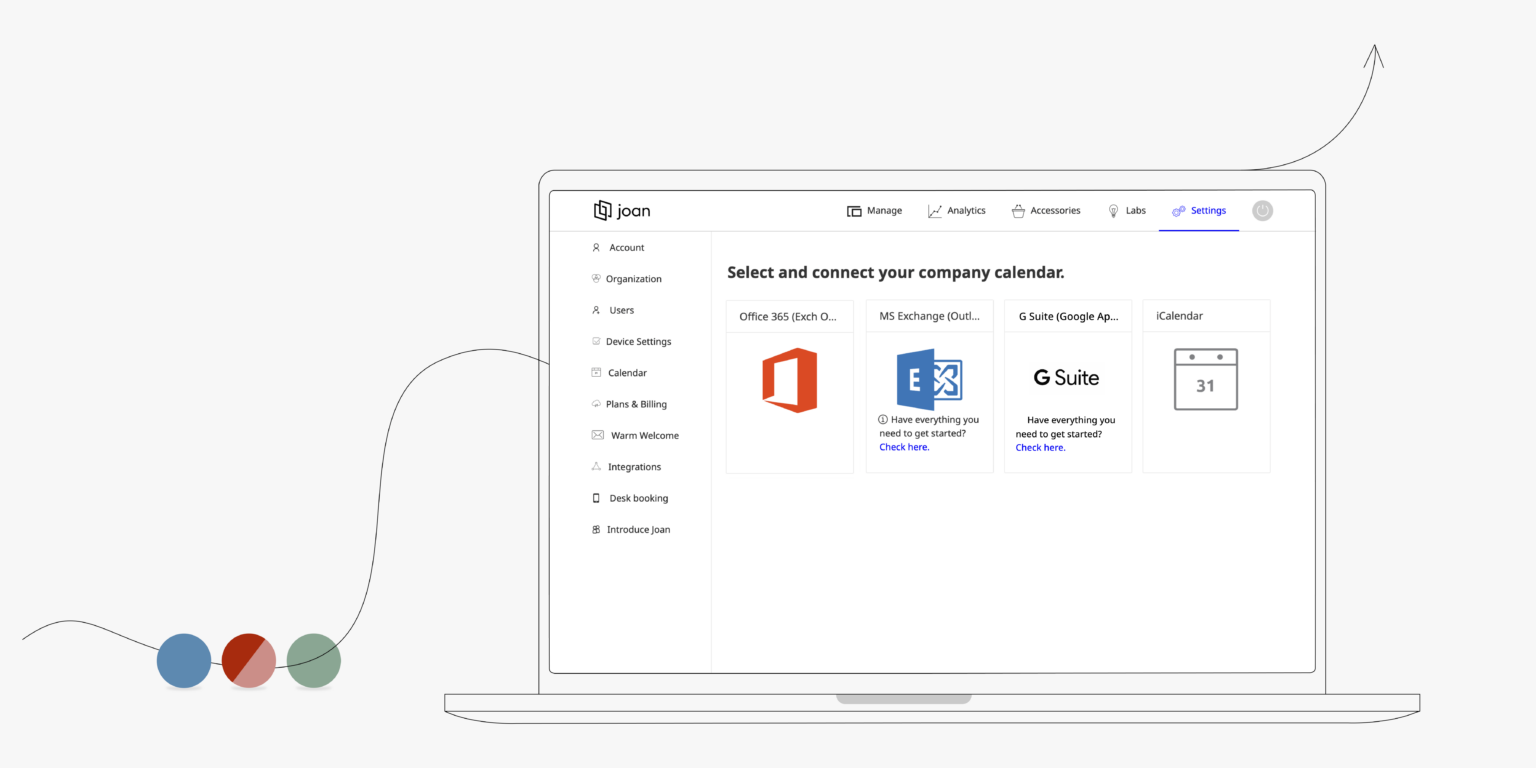
Task: Switch to the Settings tab
Action: pyautogui.click(x=1199, y=211)
